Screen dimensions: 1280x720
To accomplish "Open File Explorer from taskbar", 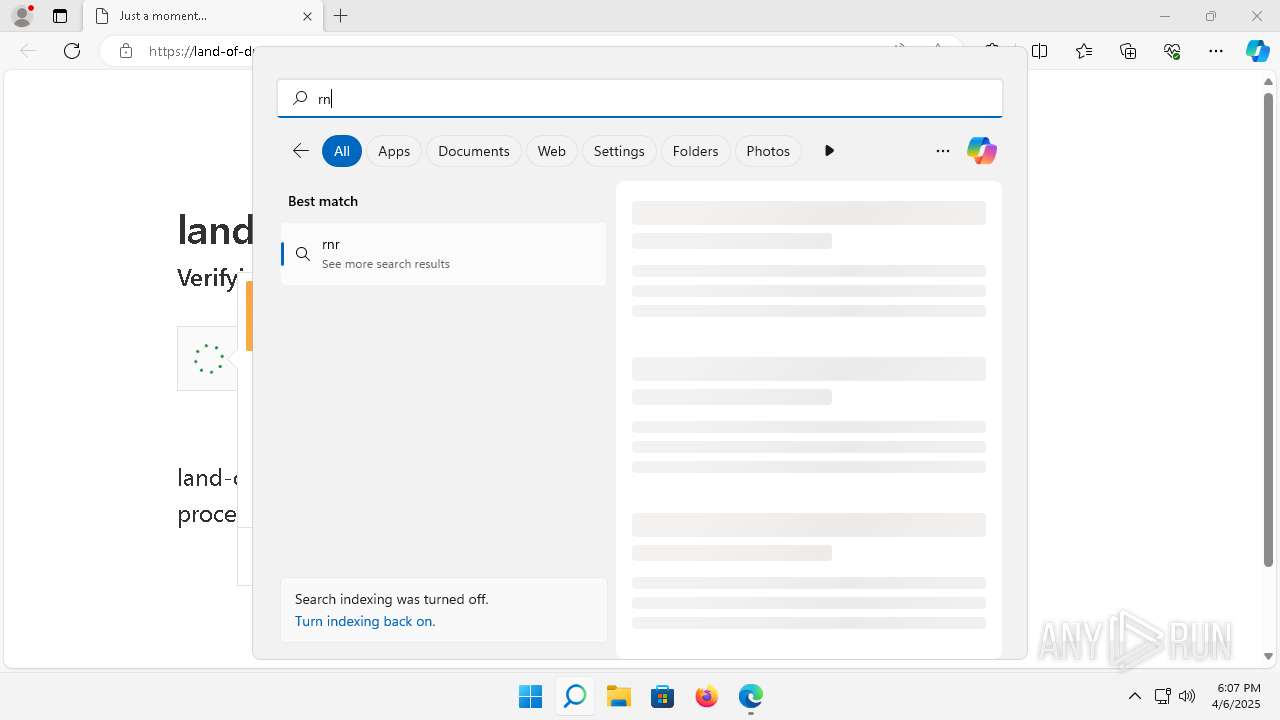I will [x=618, y=696].
